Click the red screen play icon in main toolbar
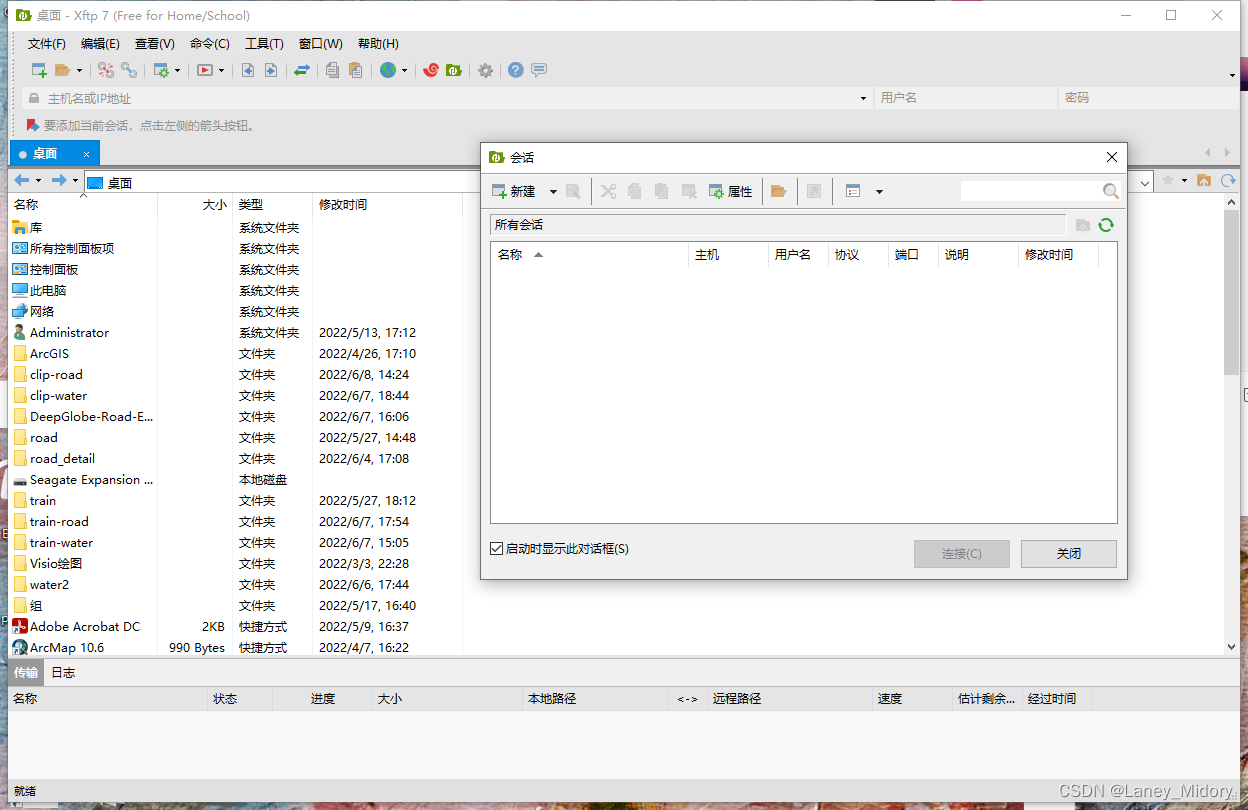The width and height of the screenshot is (1248, 810). [x=205, y=70]
